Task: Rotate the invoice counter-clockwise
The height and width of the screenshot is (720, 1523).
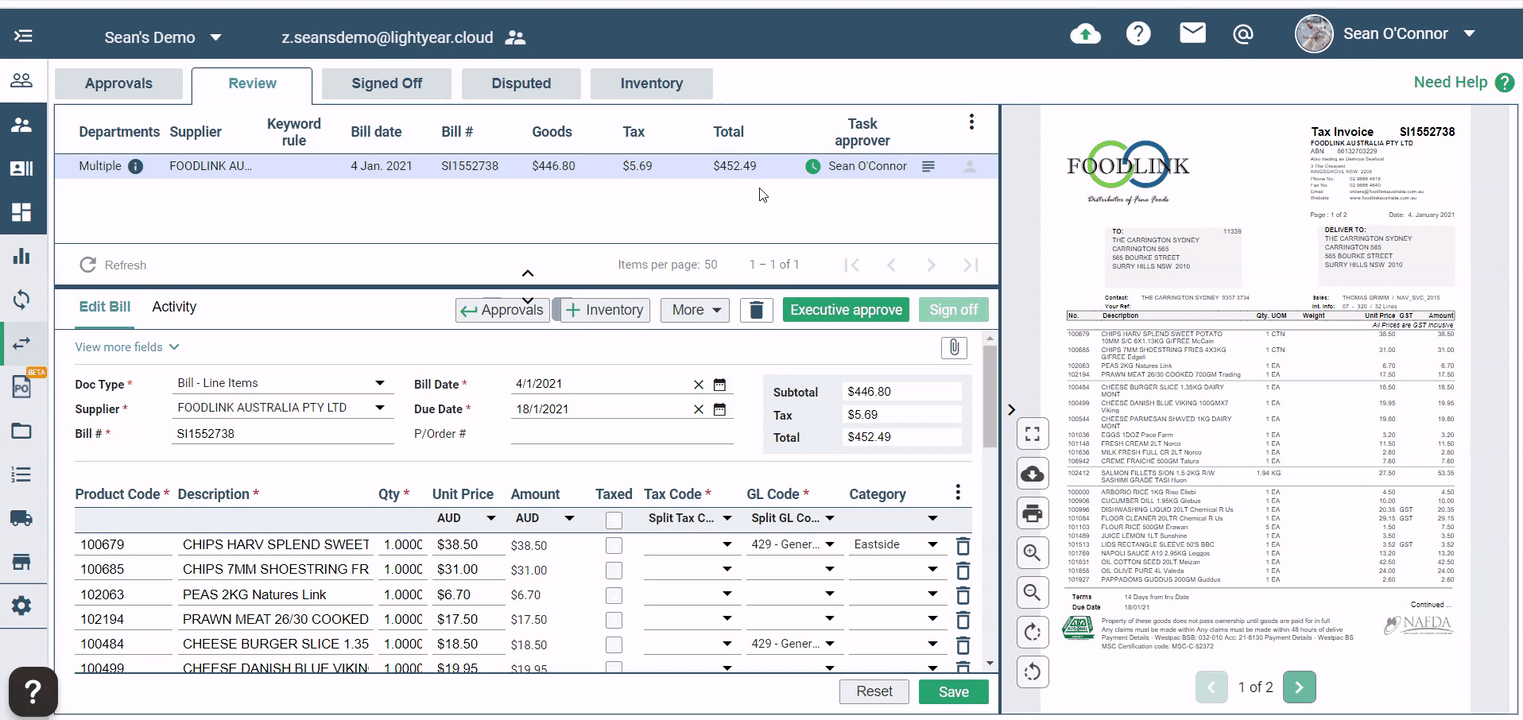Action: click(1033, 672)
